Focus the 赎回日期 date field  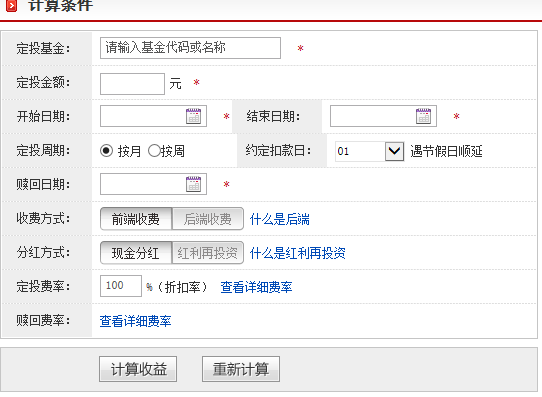pos(153,184)
